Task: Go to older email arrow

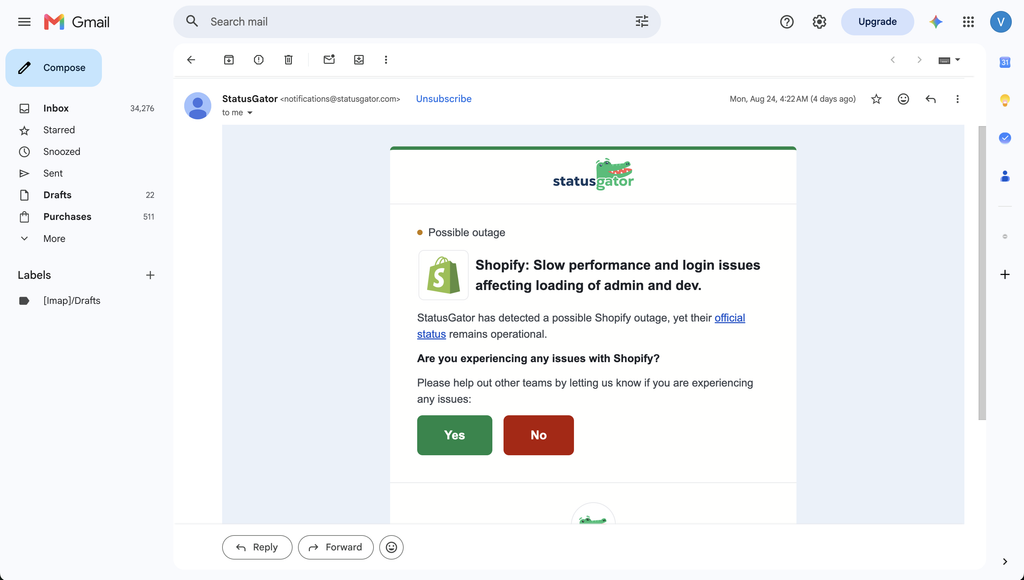Action: coord(919,60)
